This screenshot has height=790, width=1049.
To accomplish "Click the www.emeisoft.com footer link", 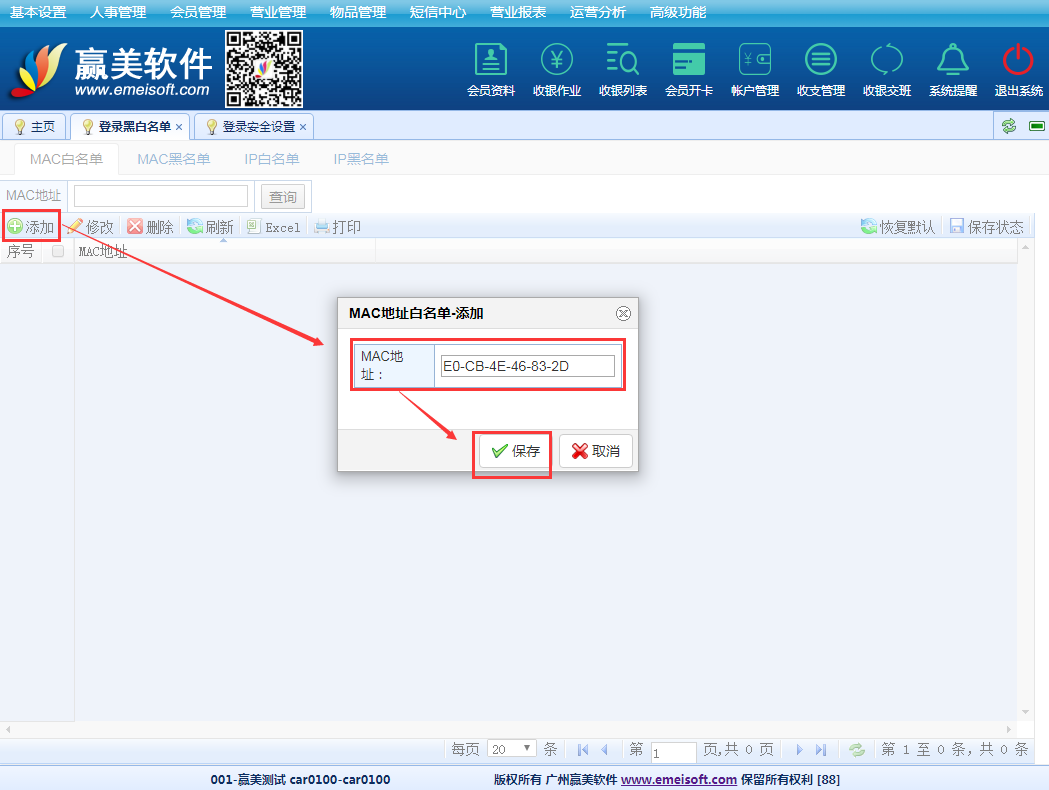I will coord(678,779).
